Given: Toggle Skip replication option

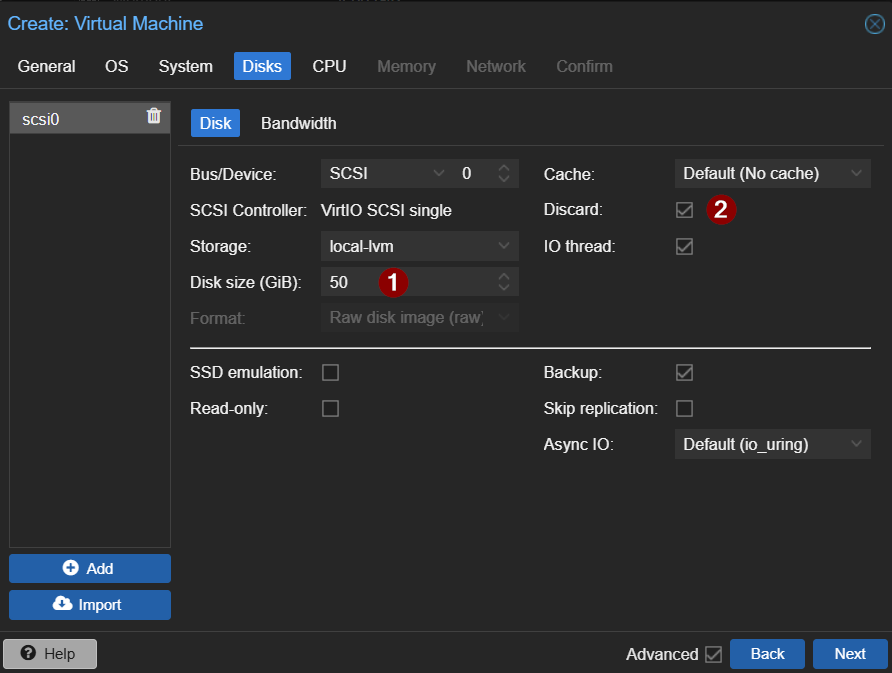Looking at the screenshot, I should pos(684,408).
